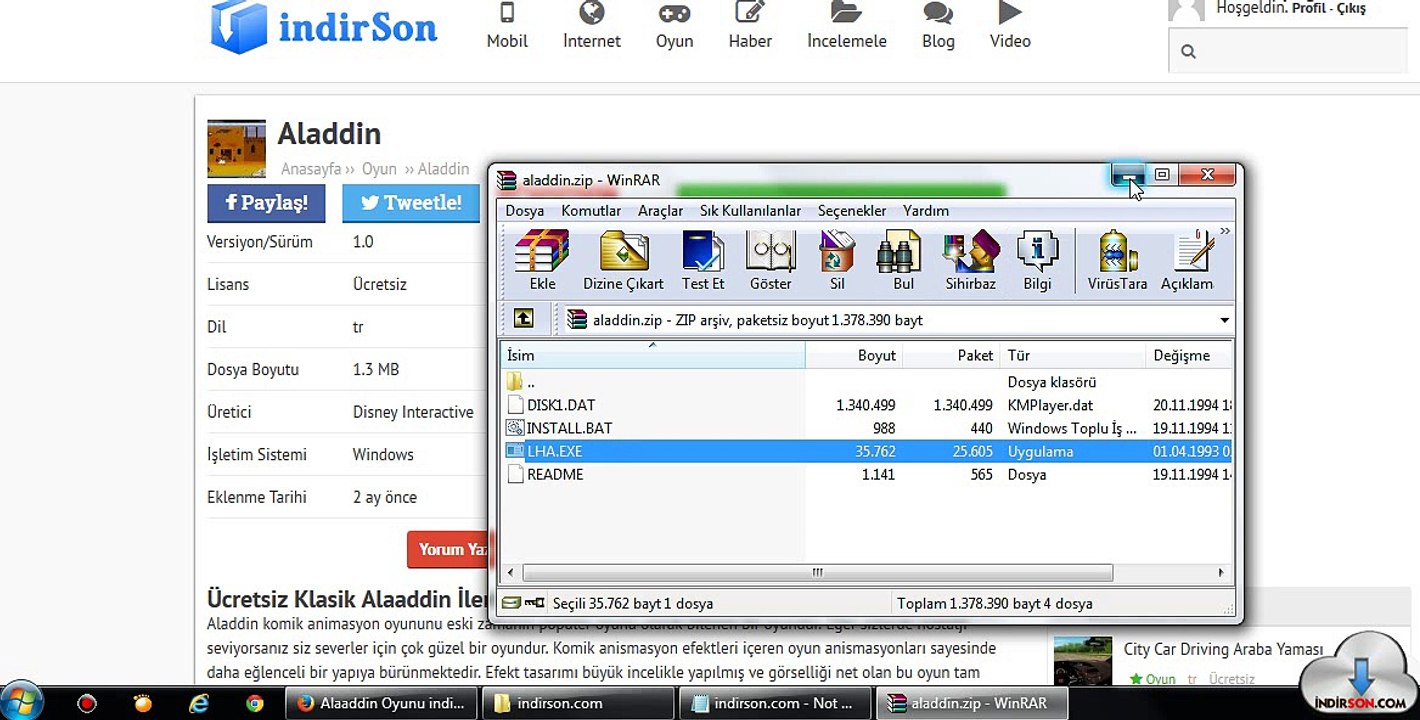Open the Göster (View) toolbar icon
Screen dimensions: 1420x720
pos(770,260)
